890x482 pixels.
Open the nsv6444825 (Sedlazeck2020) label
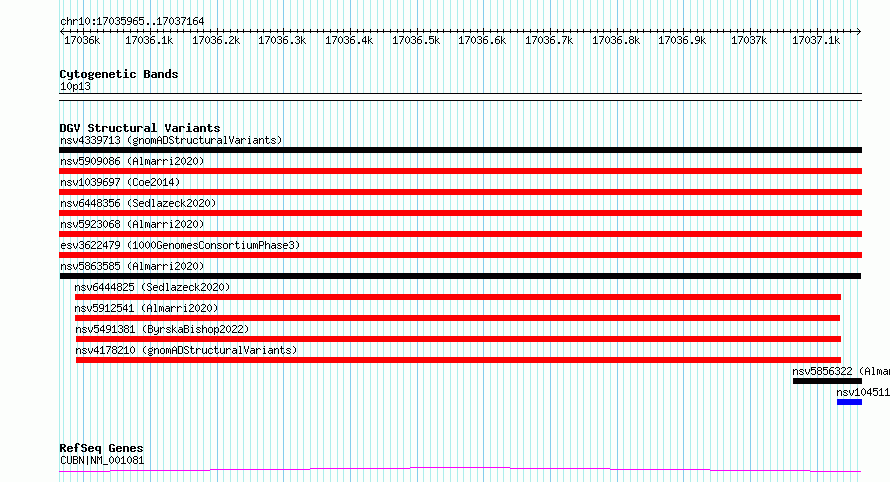pyautogui.click(x=152, y=287)
